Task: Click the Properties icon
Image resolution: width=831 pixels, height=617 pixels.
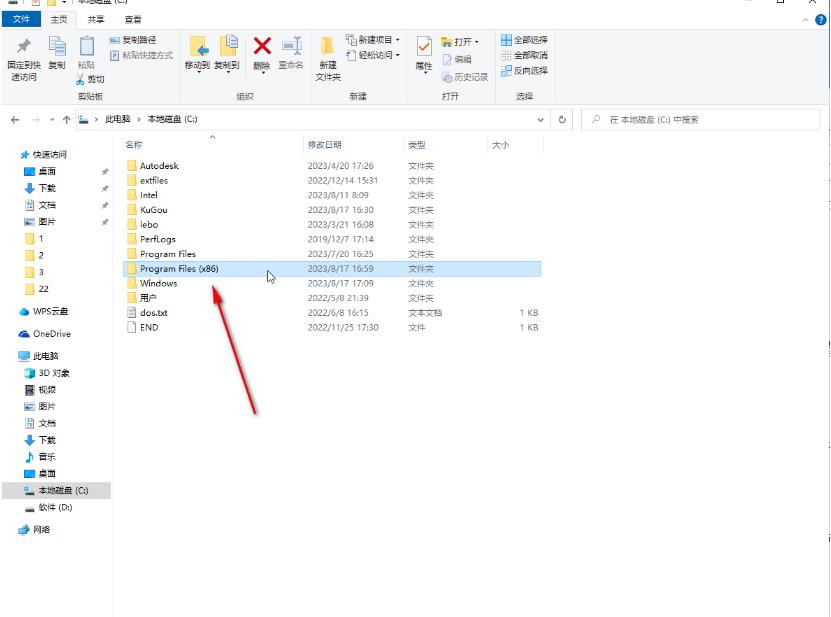Action: [424, 47]
